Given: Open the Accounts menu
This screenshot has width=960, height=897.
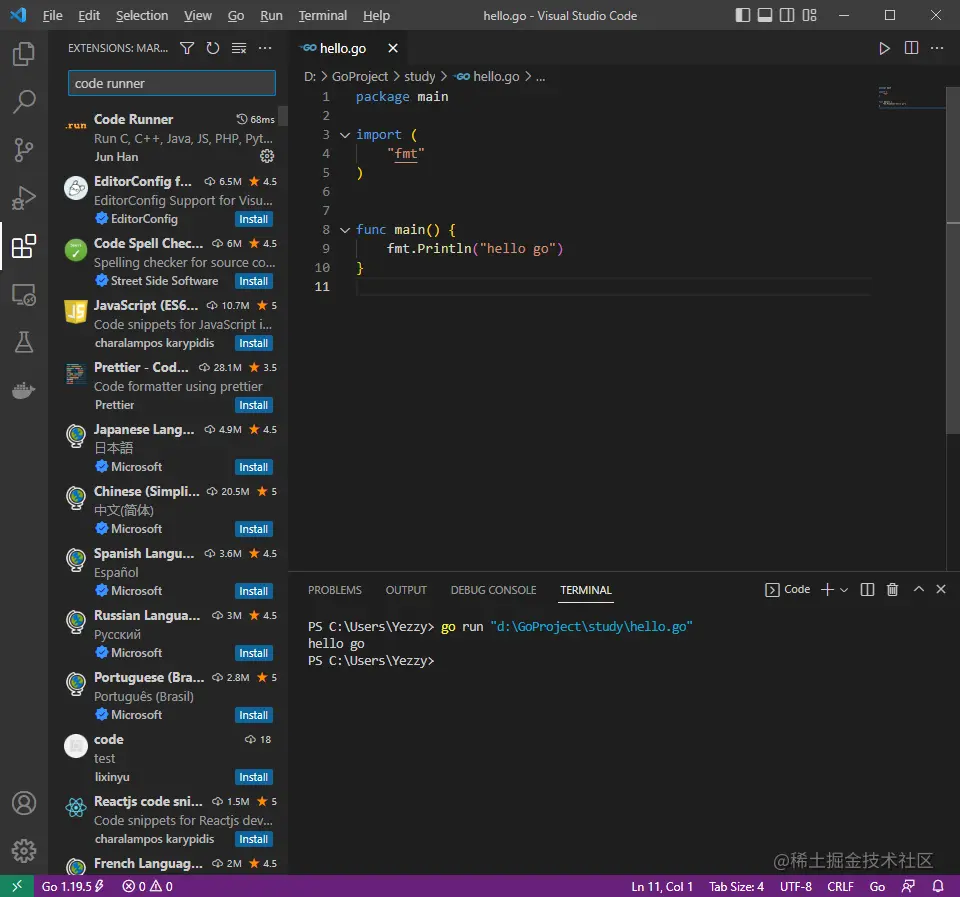Looking at the screenshot, I should (24, 803).
